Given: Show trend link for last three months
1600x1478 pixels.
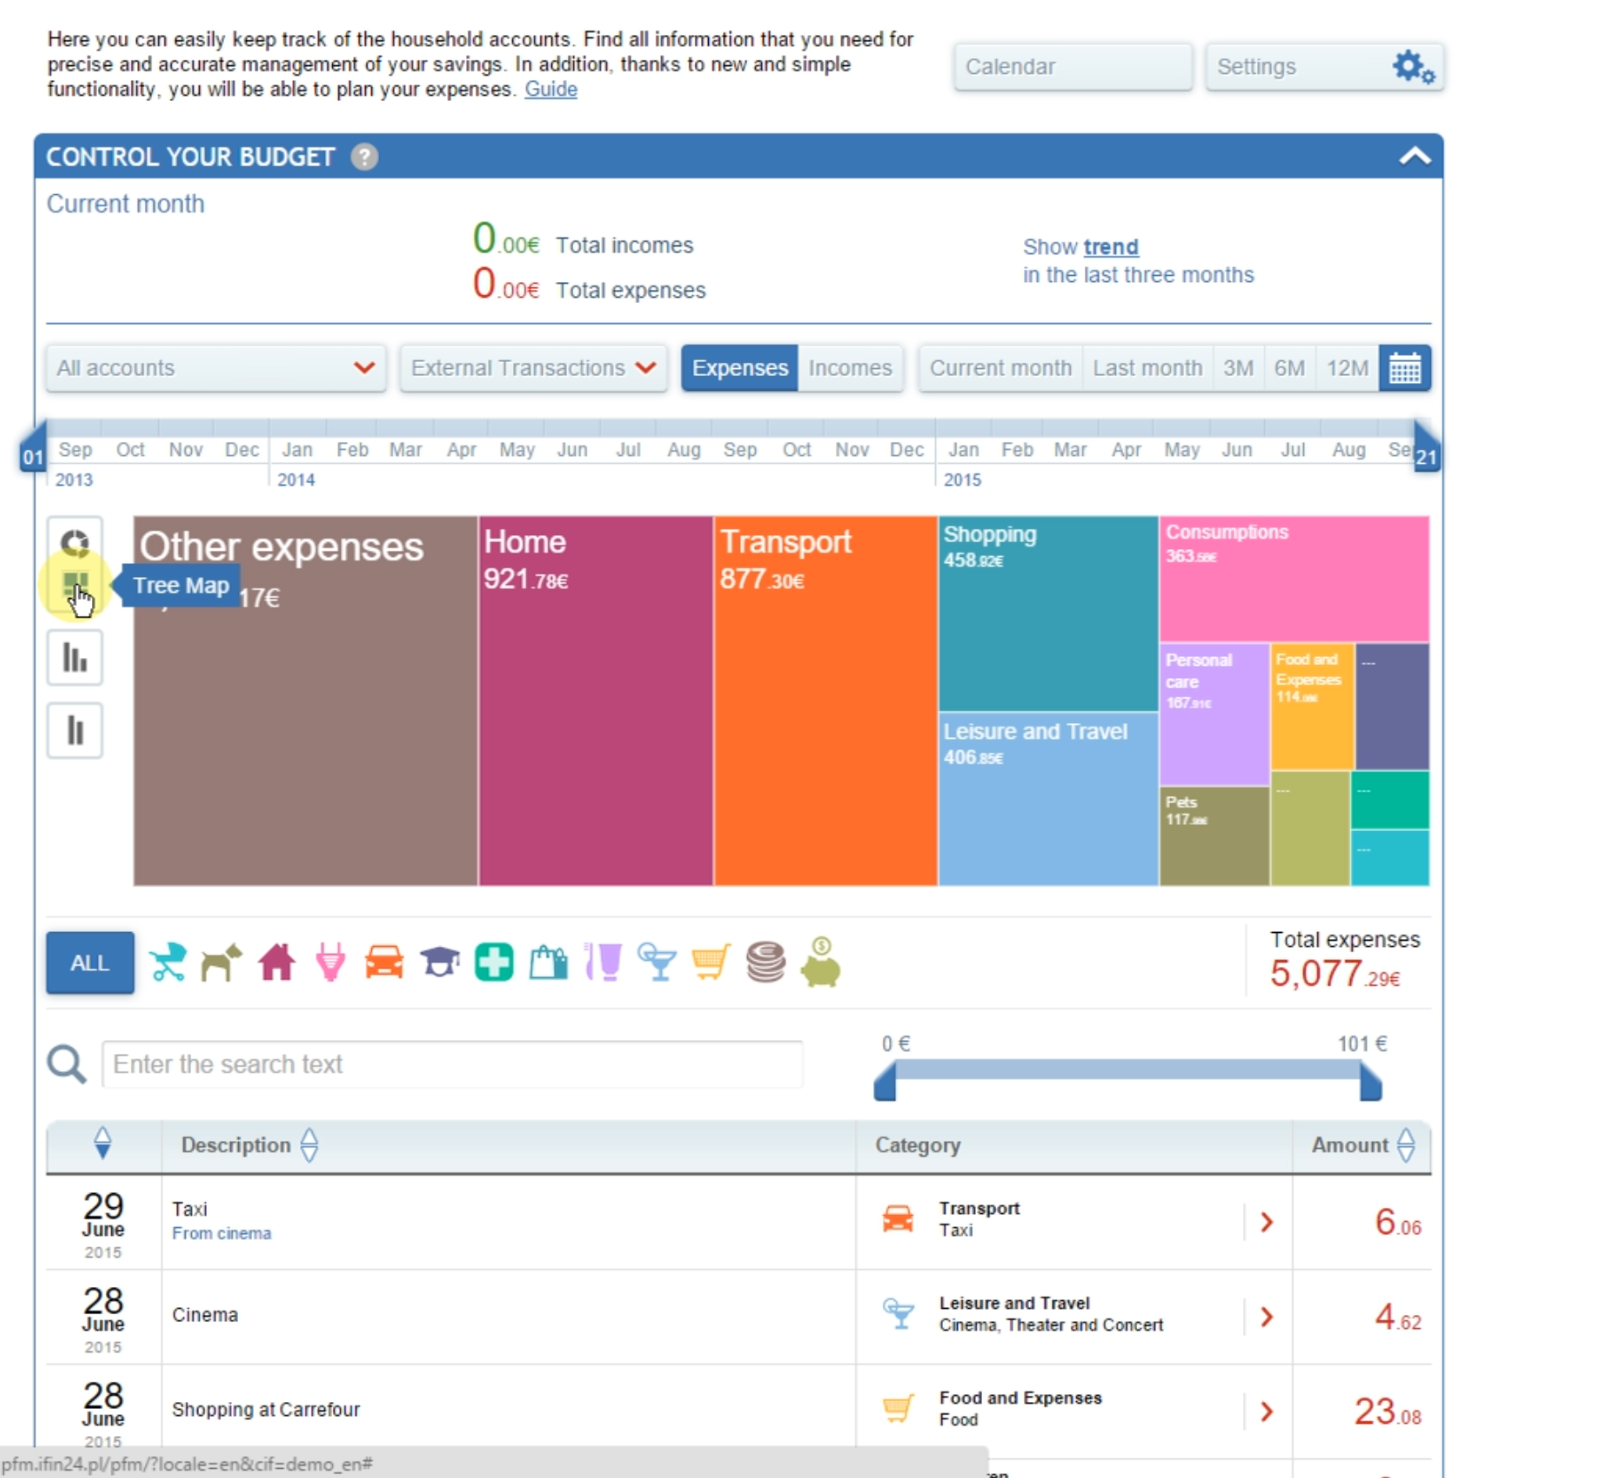Looking at the screenshot, I should 1110,247.
